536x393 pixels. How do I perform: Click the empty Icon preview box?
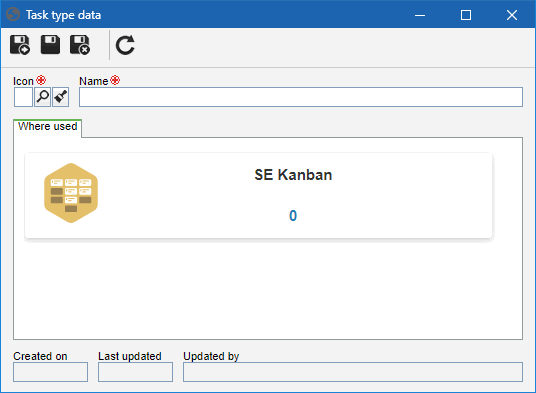pyautogui.click(x=23, y=97)
